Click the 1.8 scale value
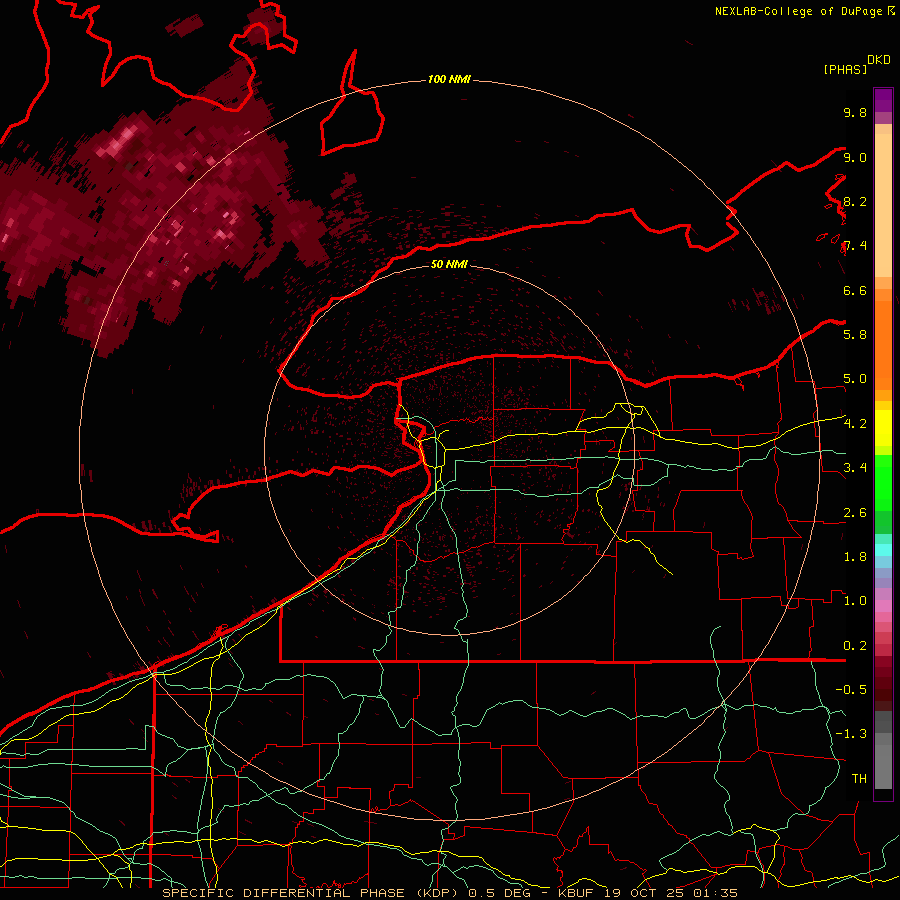900x900 pixels. coord(855,557)
